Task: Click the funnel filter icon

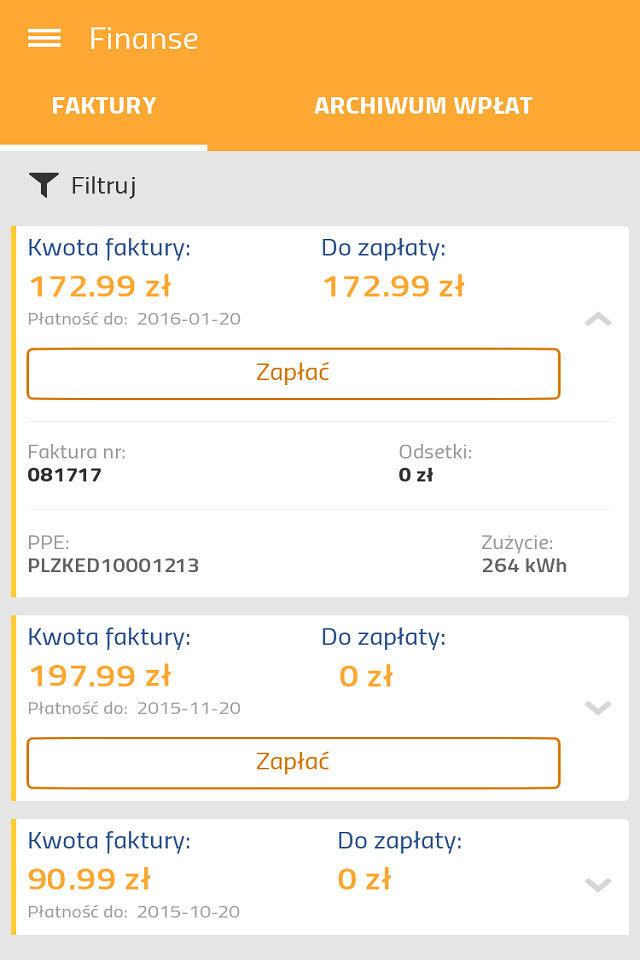Action: click(x=44, y=185)
